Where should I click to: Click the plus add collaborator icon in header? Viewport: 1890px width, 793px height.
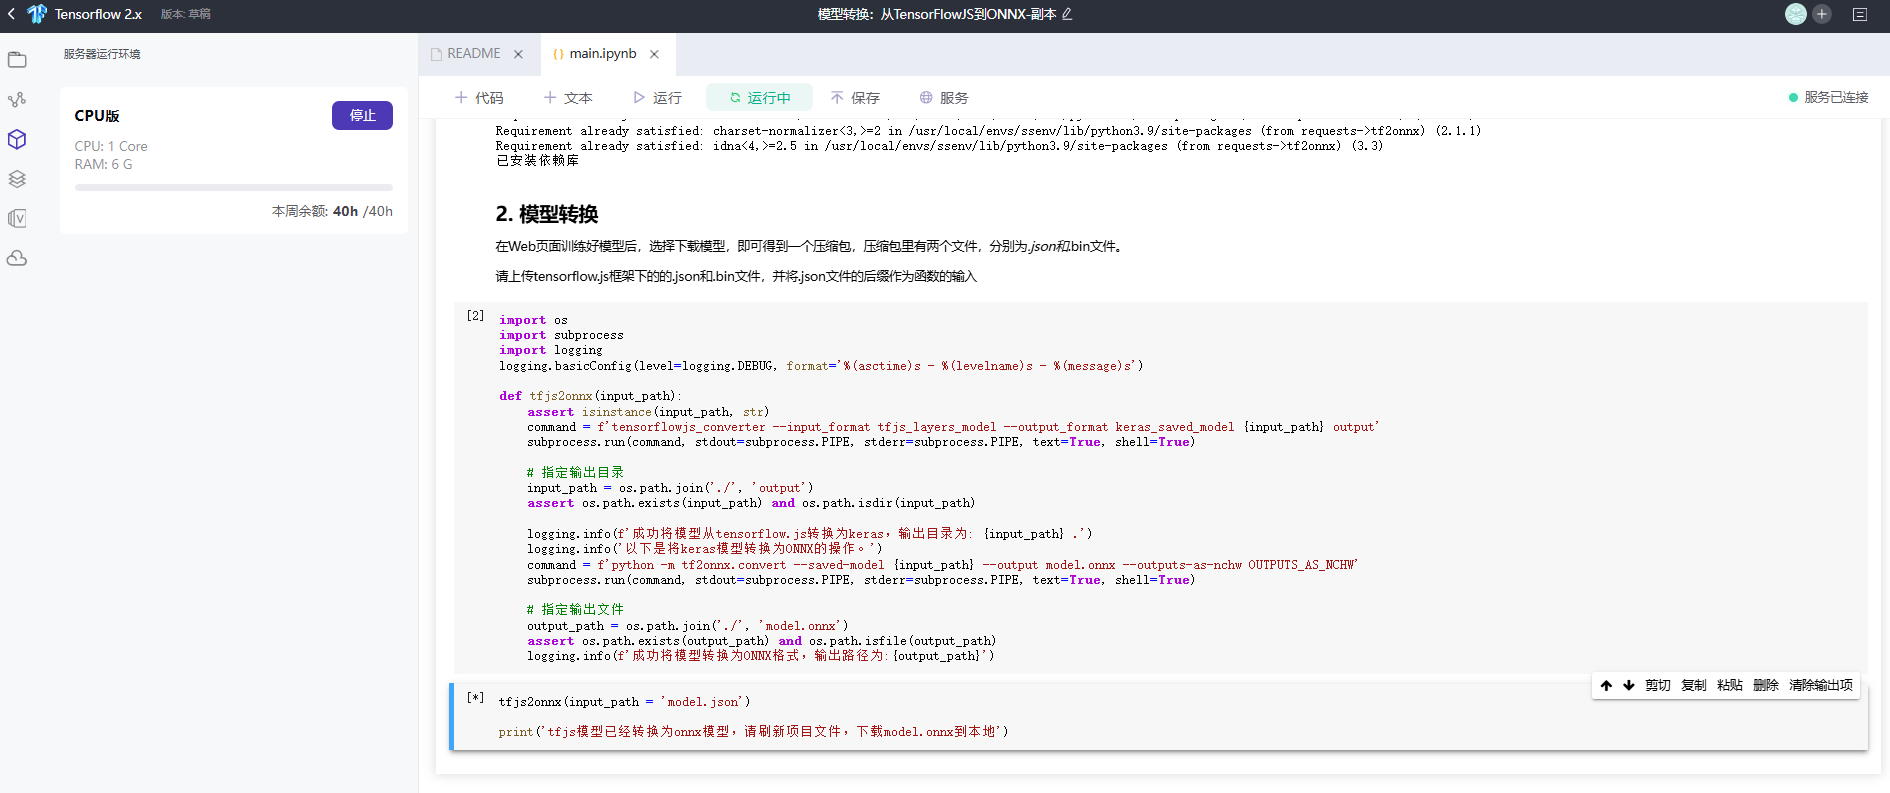click(x=1822, y=14)
